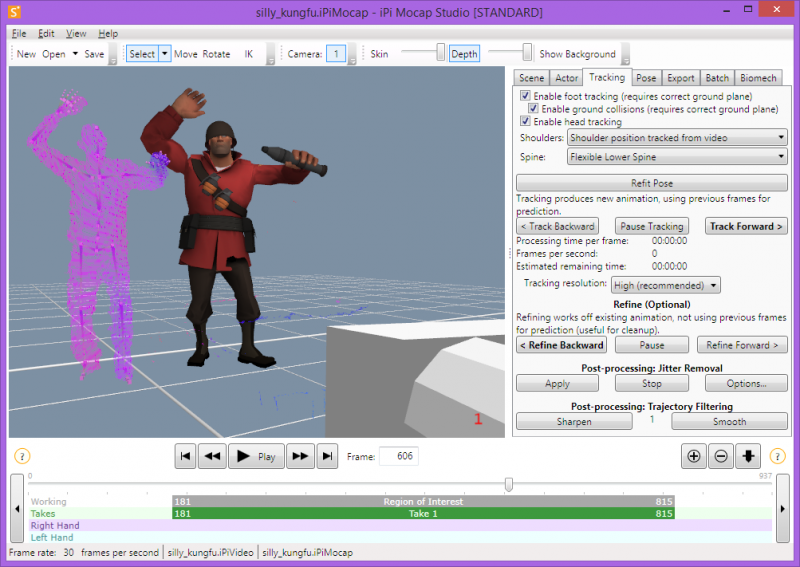Viewport: 800px width, 567px height.
Task: Switch to Pose tab
Action: coord(646,78)
